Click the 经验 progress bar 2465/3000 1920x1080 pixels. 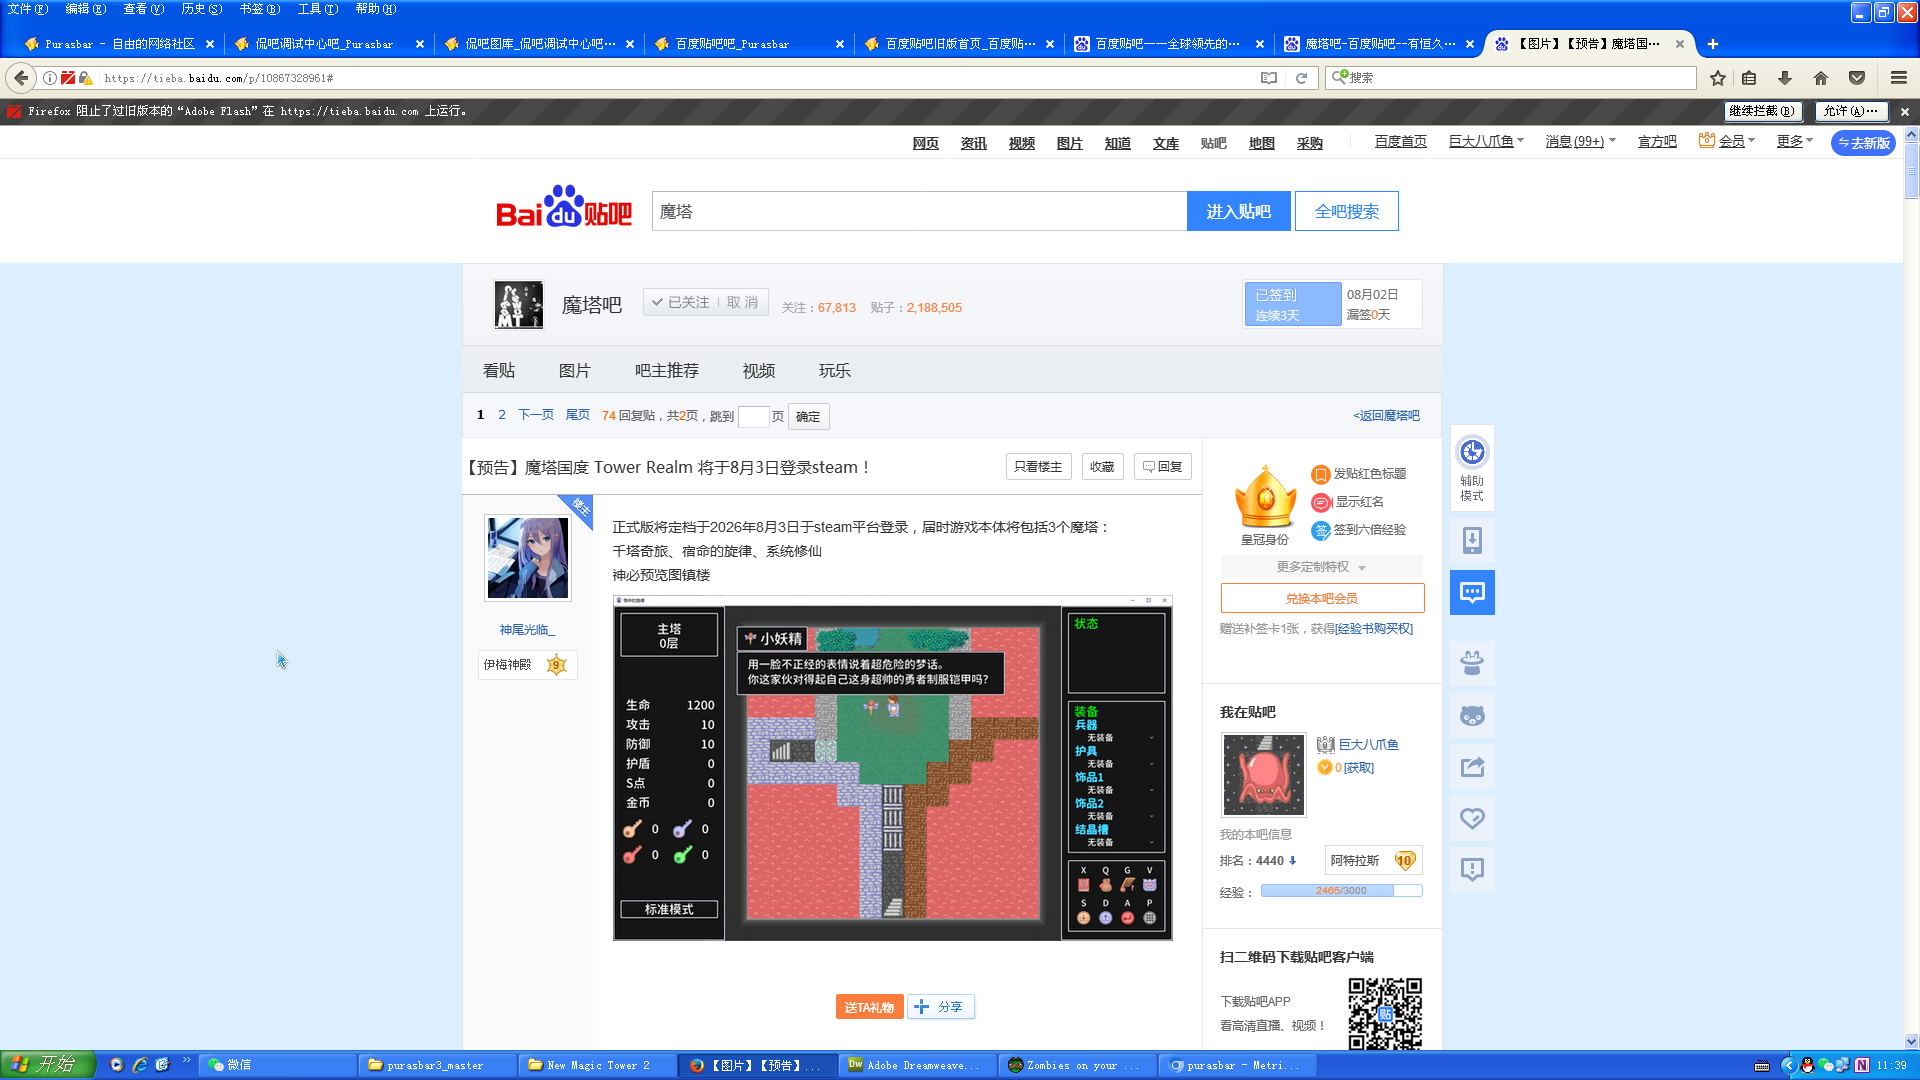(1341, 891)
